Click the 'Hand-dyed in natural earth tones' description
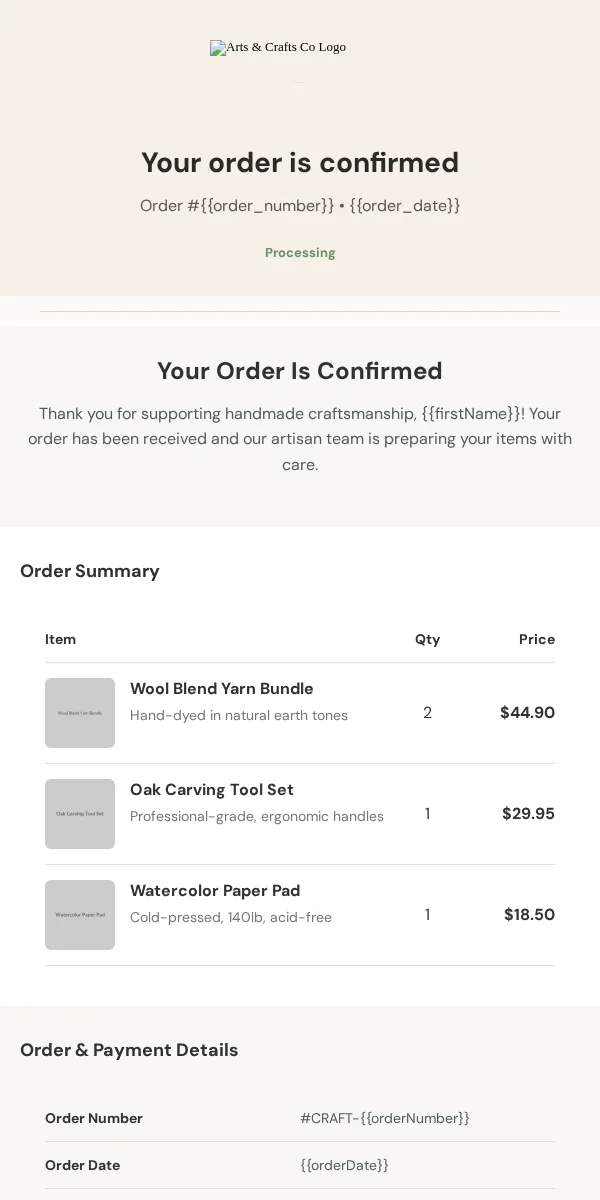The image size is (600, 1200). click(239, 715)
